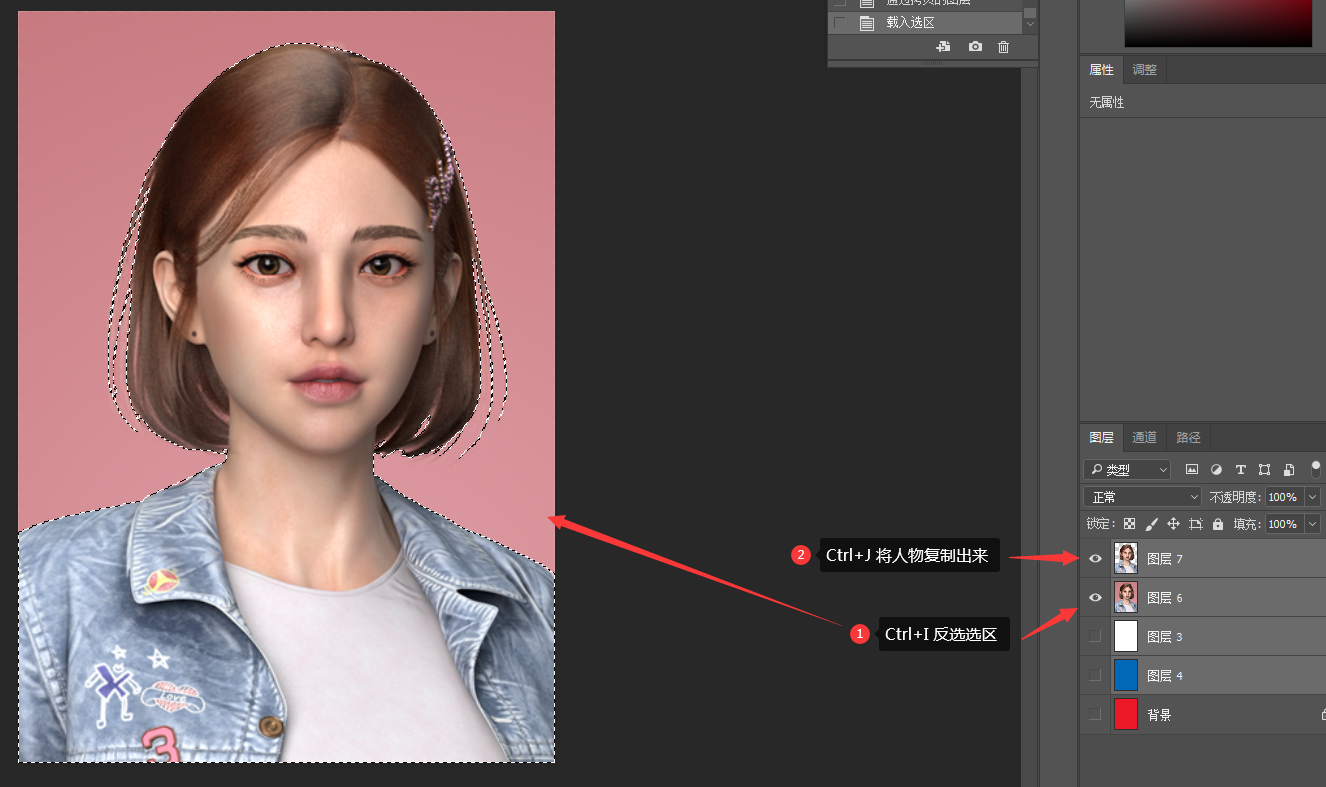Click the lock image pixels brush icon
This screenshot has height=787, width=1326.
point(1151,524)
